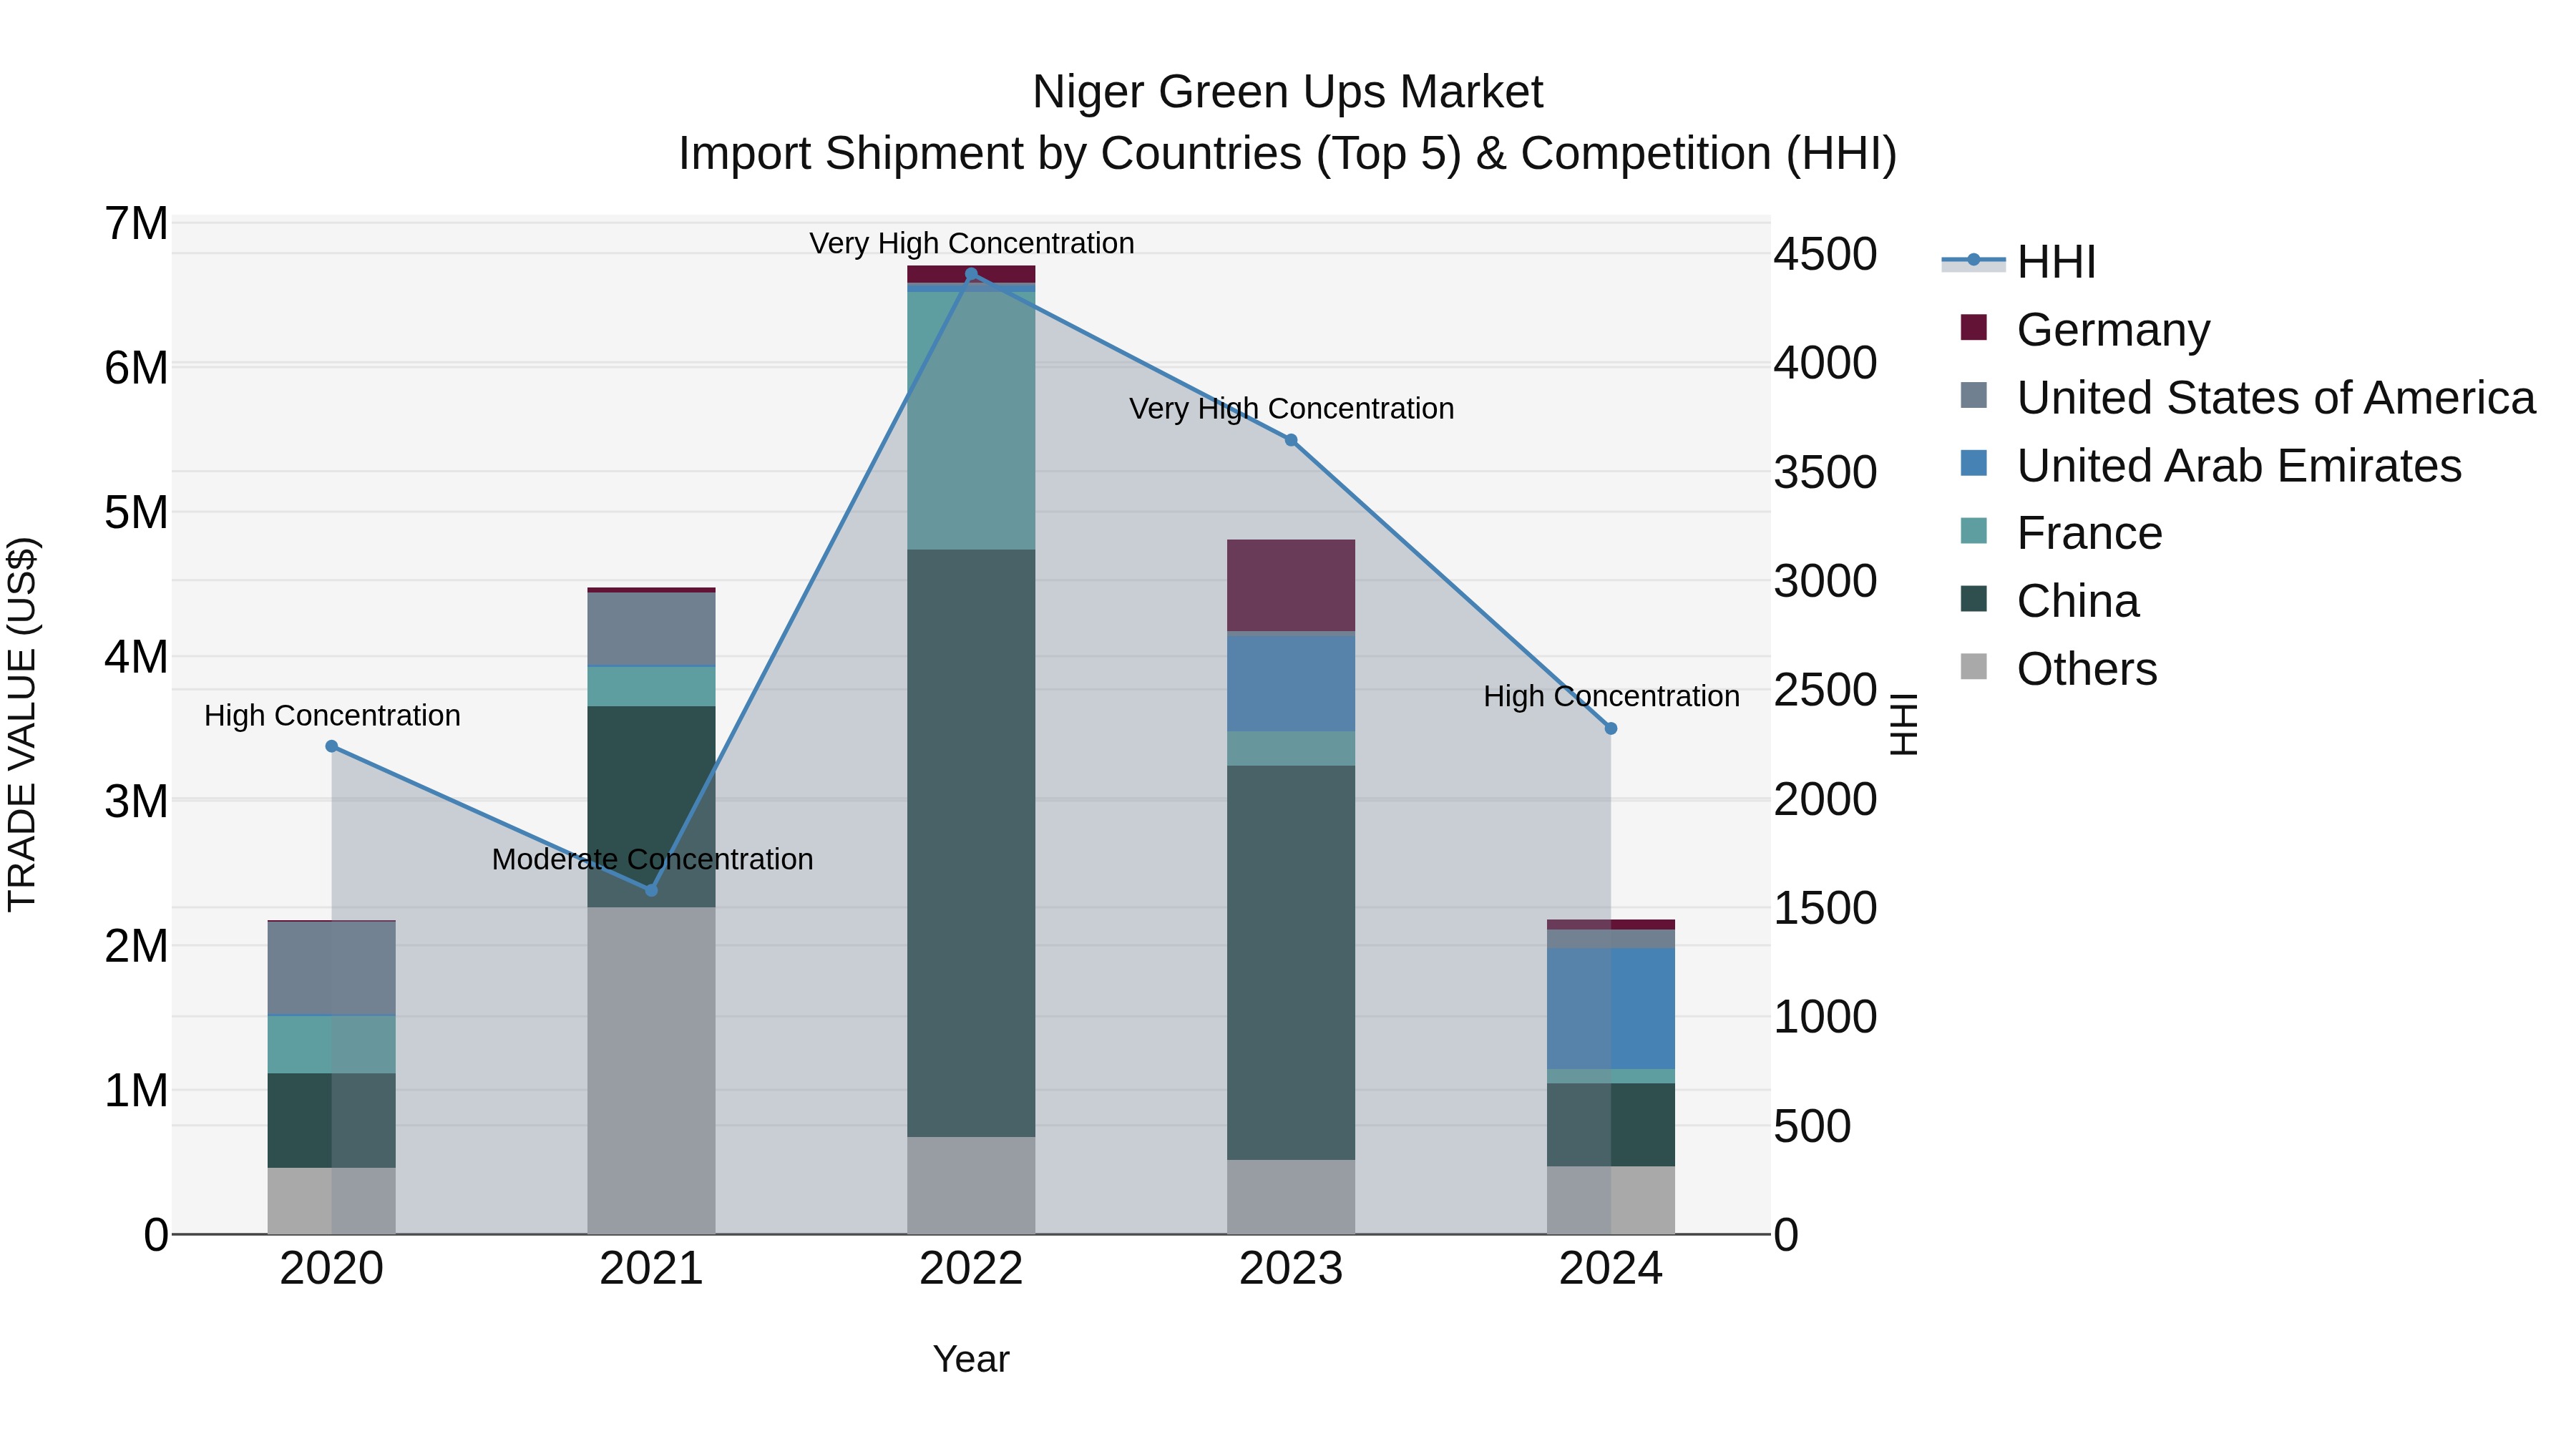Image resolution: width=2576 pixels, height=1449 pixels.
Task: Toggle the China legend label
Action: click(2078, 601)
